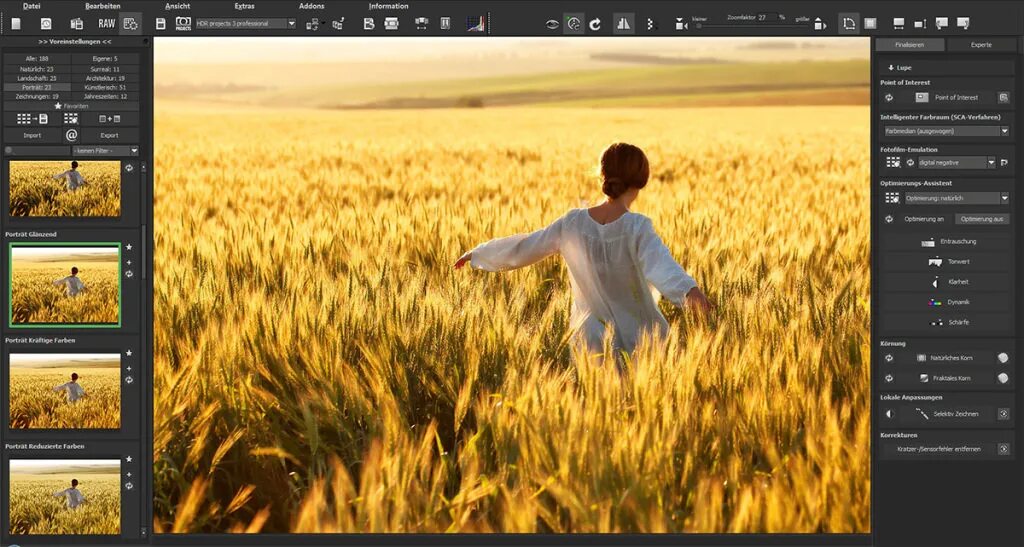This screenshot has height=547, width=1024.
Task: Click the eye preview icon in toolbar
Action: coord(552,24)
